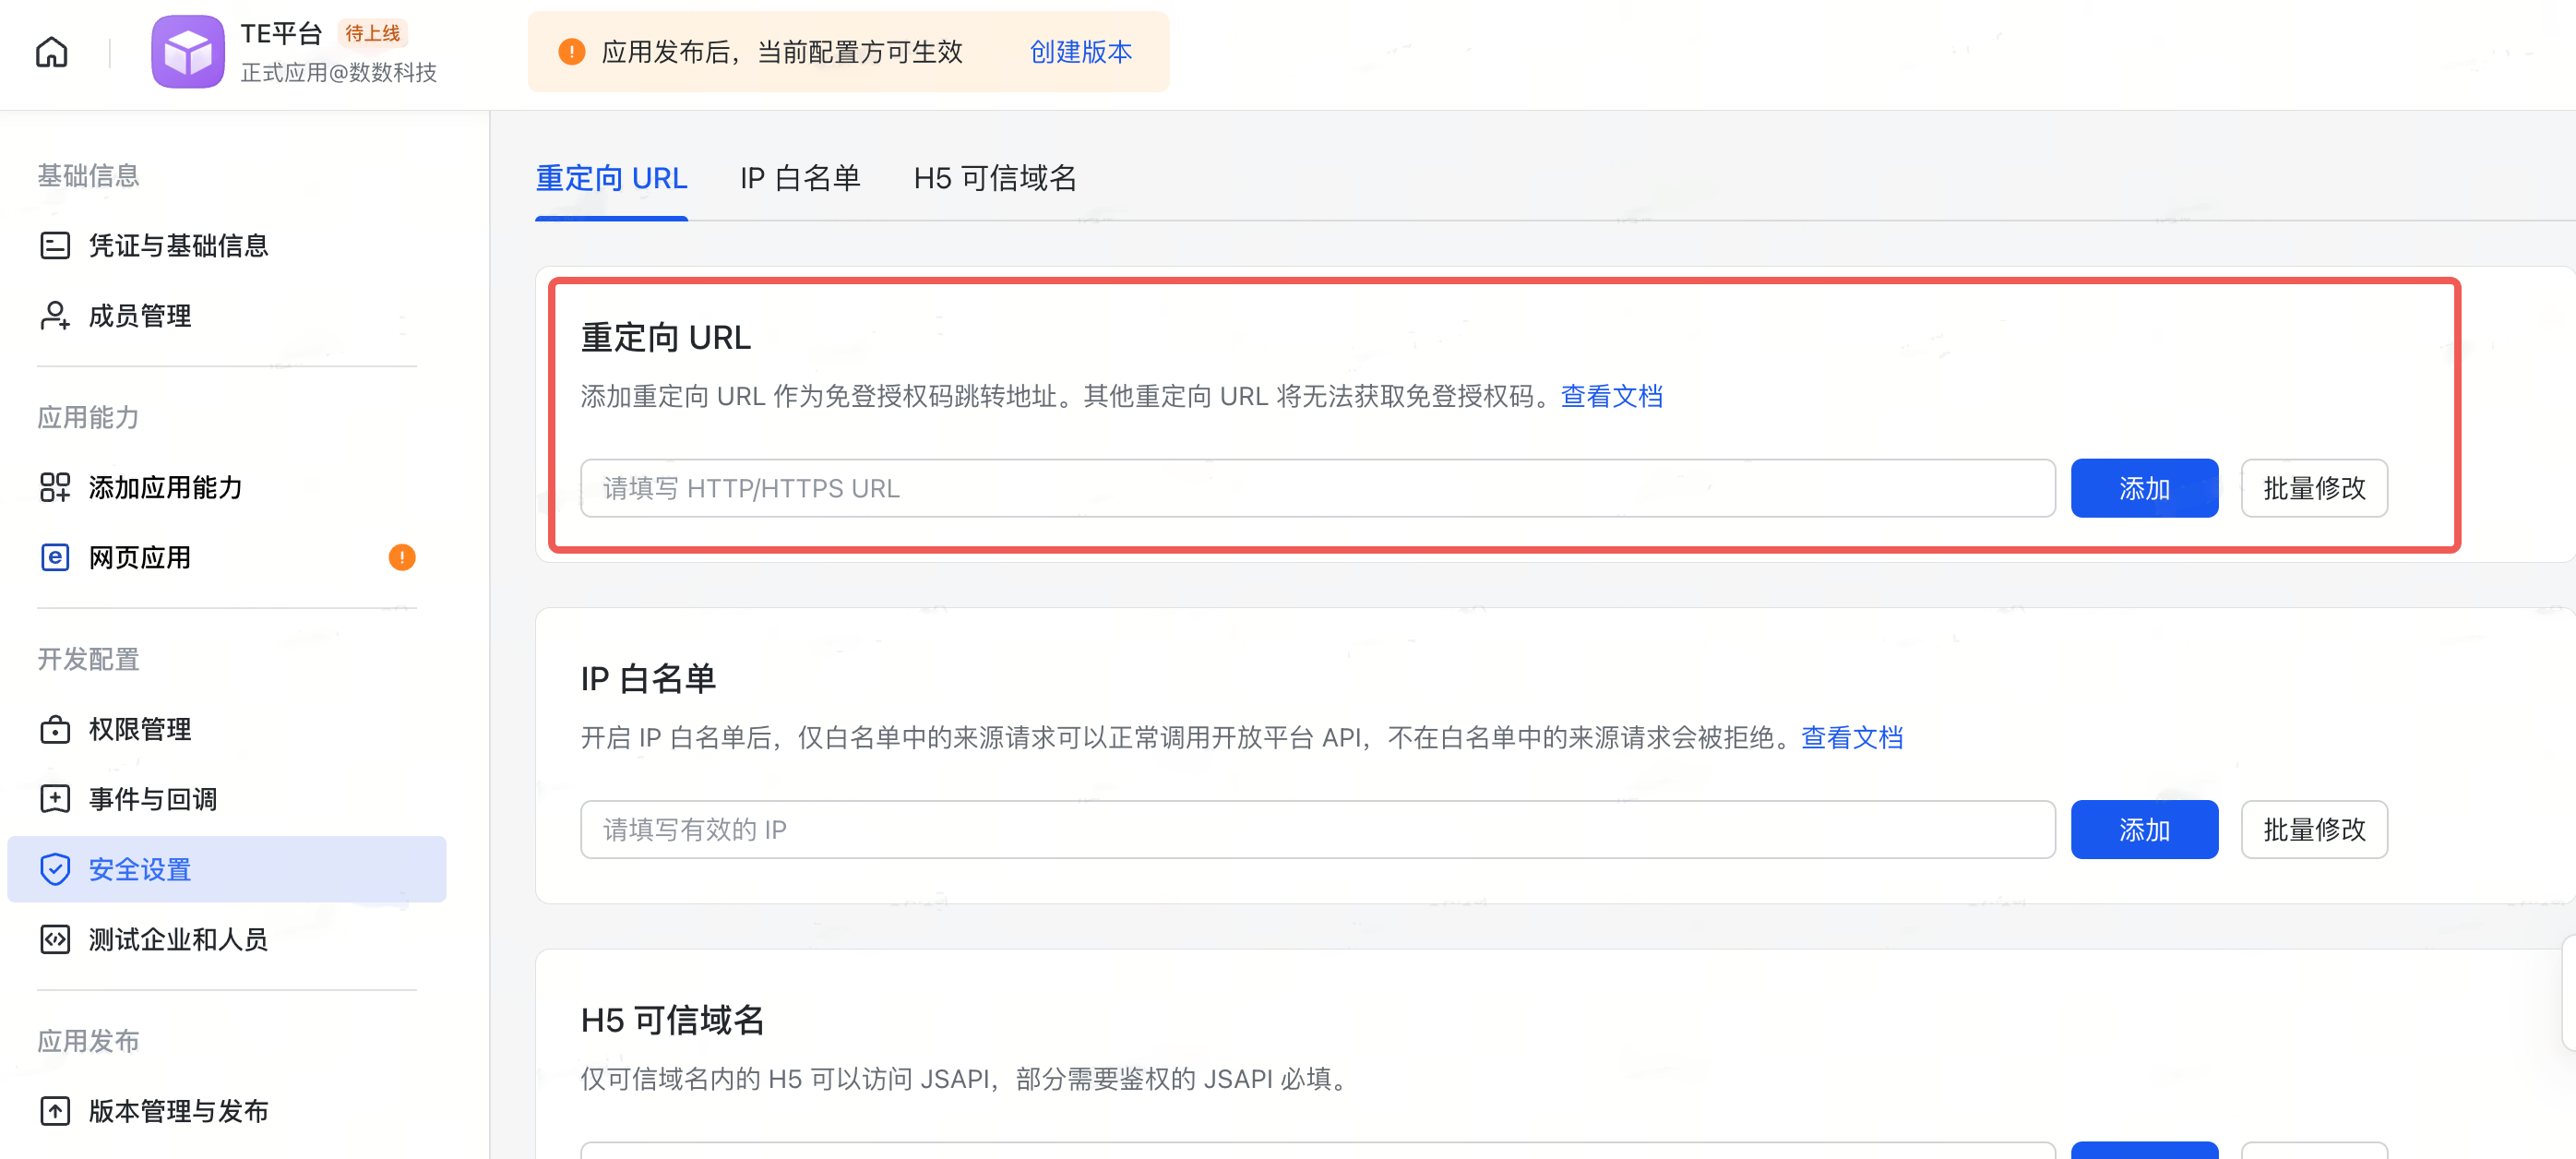Click 批量修改 button for IP 白名单
The image size is (2576, 1159).
coord(2314,830)
